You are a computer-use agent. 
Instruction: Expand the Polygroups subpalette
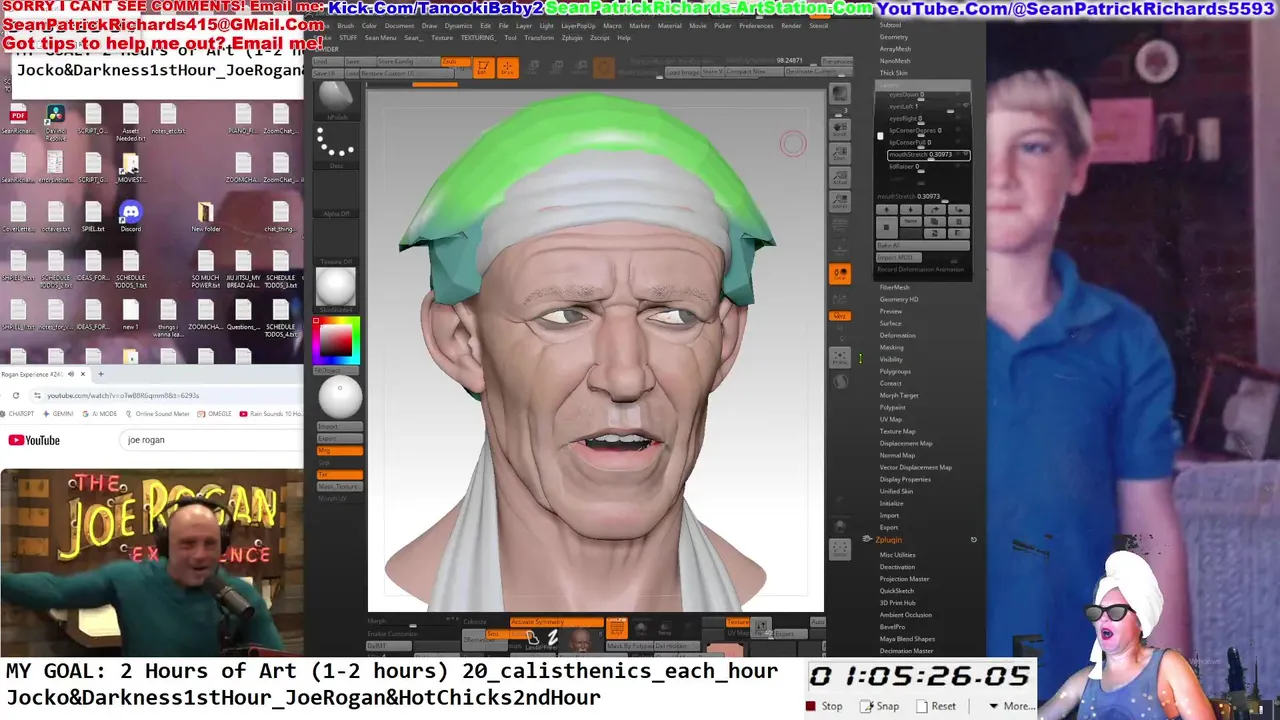(x=895, y=371)
